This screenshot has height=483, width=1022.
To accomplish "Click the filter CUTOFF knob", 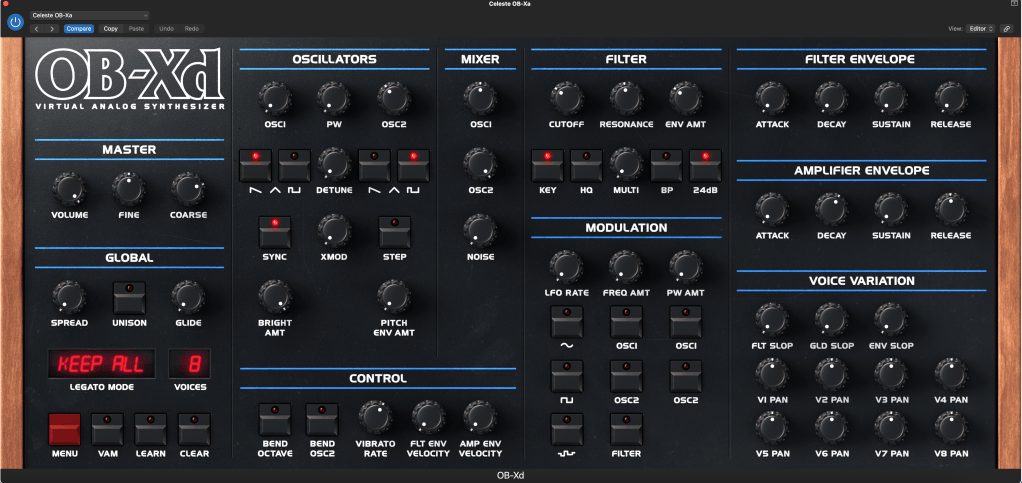I will [565, 97].
